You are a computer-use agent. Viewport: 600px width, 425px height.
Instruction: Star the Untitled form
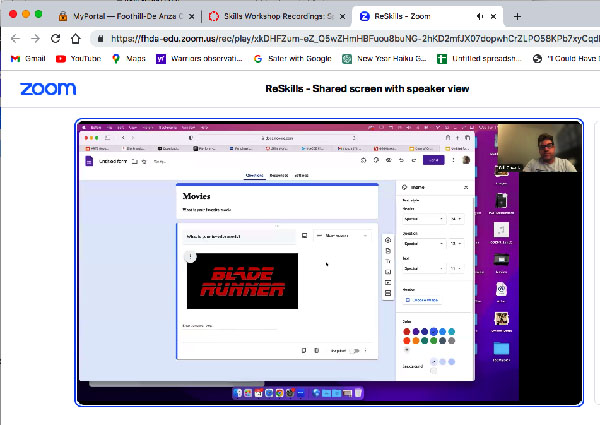click(144, 161)
